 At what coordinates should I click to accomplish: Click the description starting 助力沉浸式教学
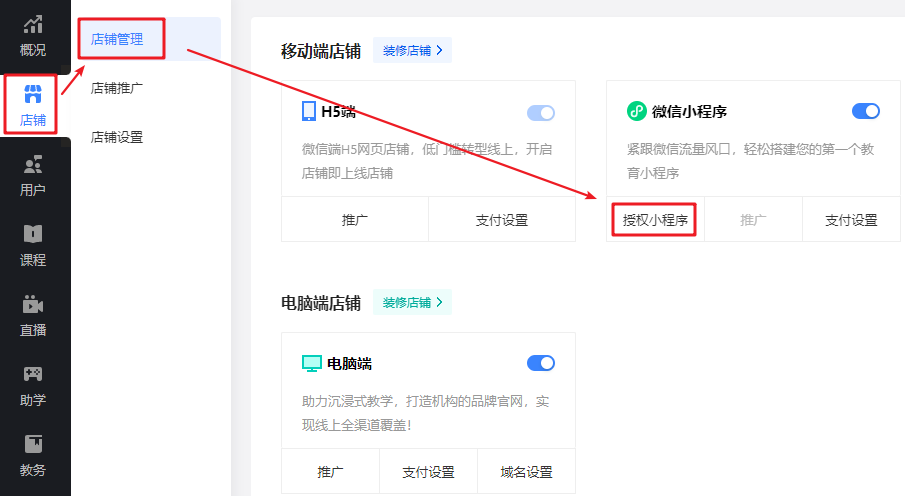coord(425,413)
